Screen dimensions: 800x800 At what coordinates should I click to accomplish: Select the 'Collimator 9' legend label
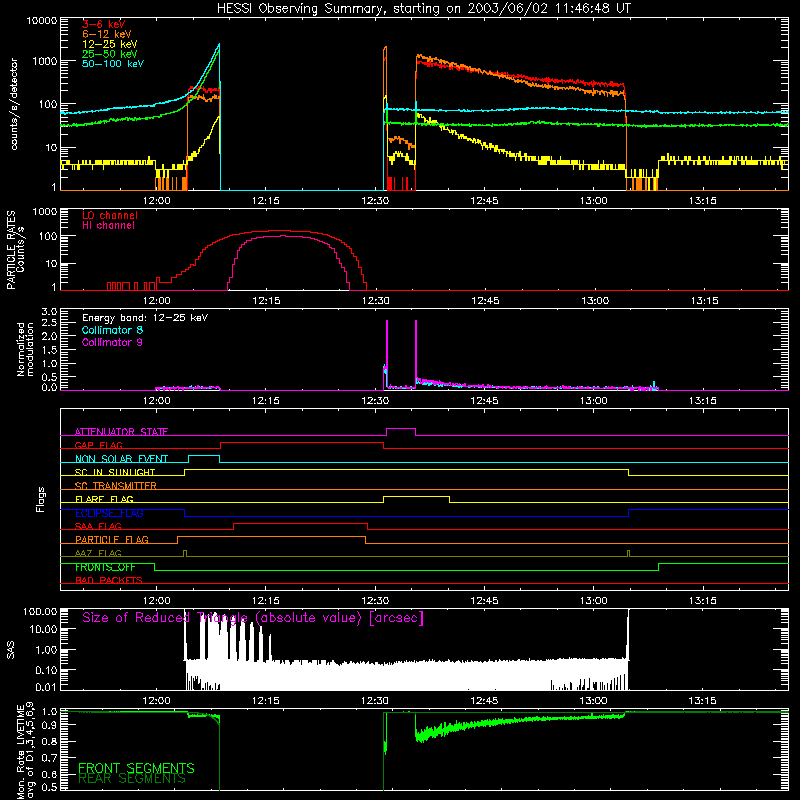[x=112, y=342]
